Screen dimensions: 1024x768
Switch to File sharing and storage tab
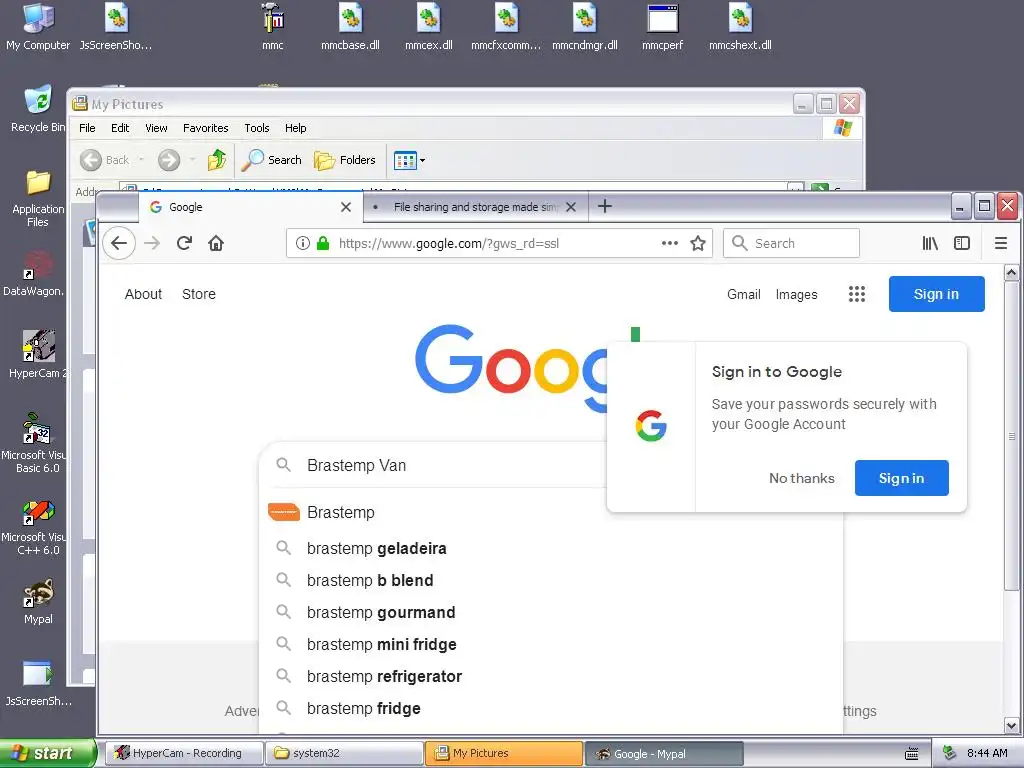click(x=475, y=207)
